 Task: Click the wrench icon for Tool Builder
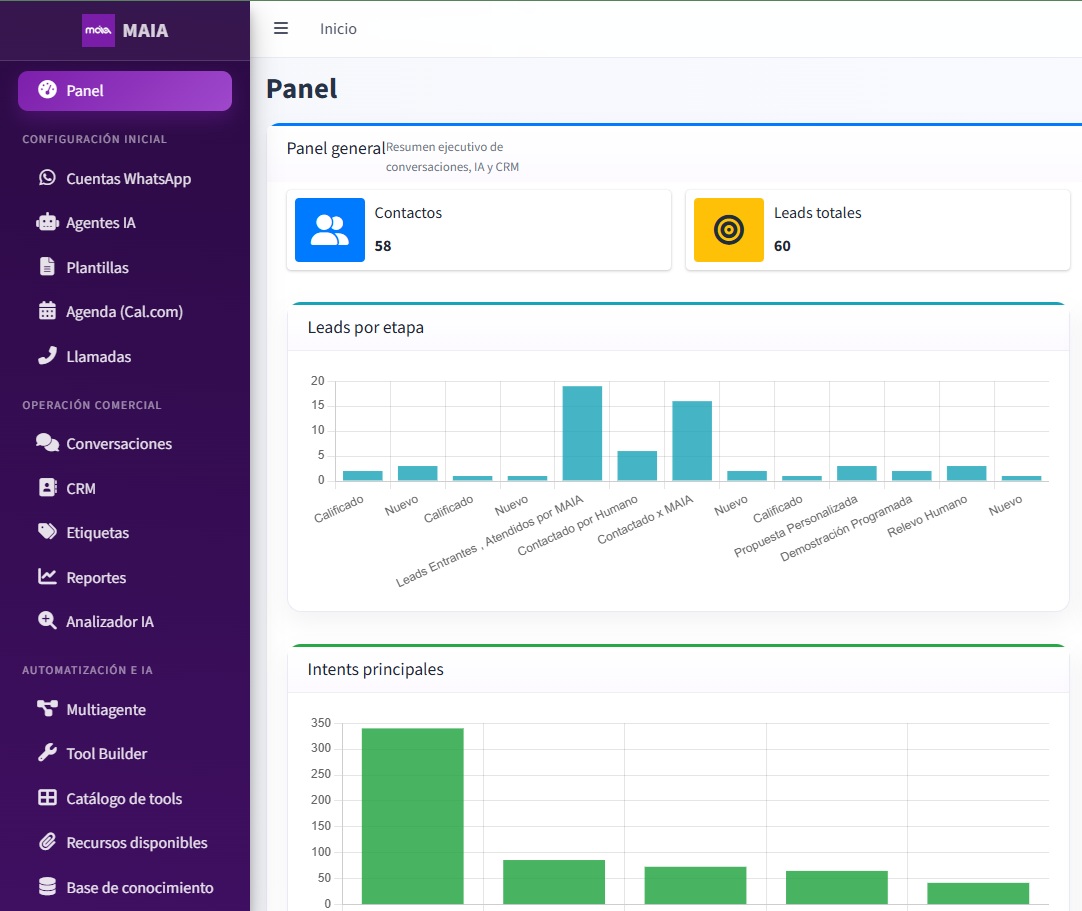48,752
